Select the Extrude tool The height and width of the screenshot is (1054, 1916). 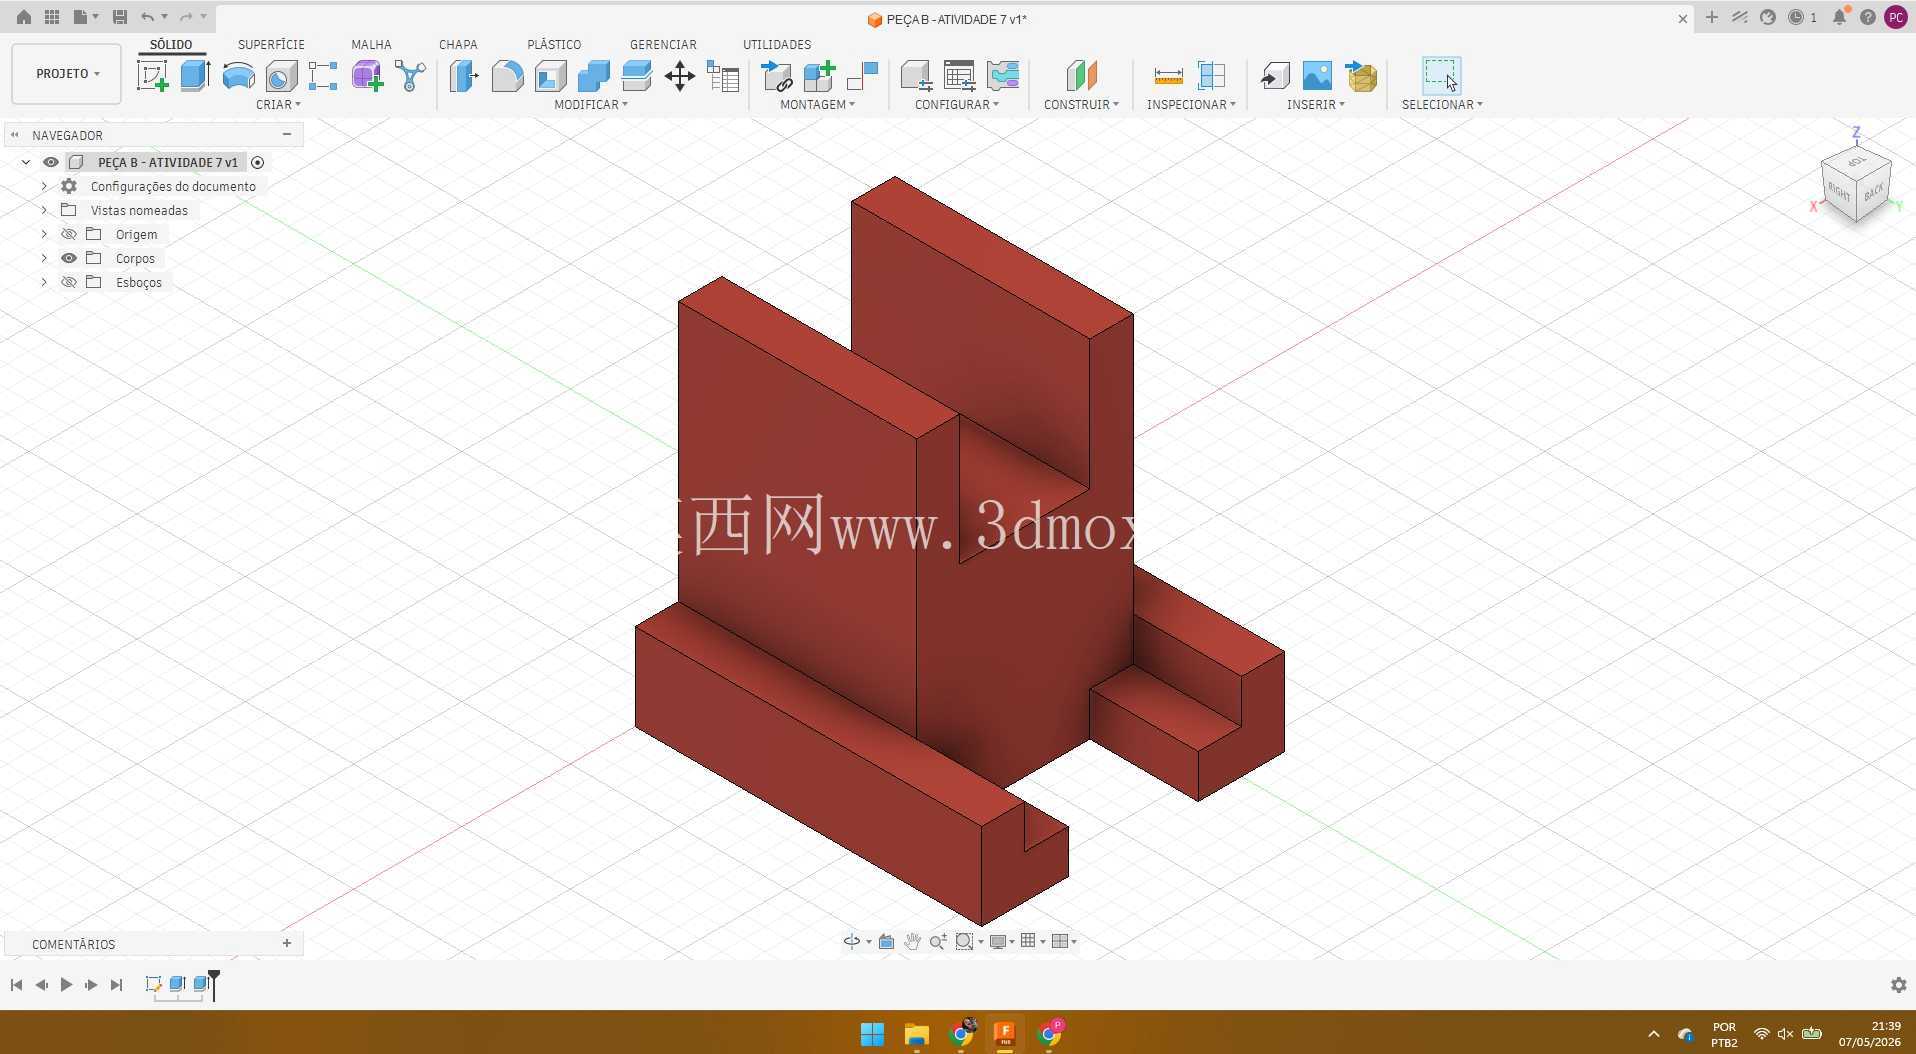pyautogui.click(x=195, y=76)
